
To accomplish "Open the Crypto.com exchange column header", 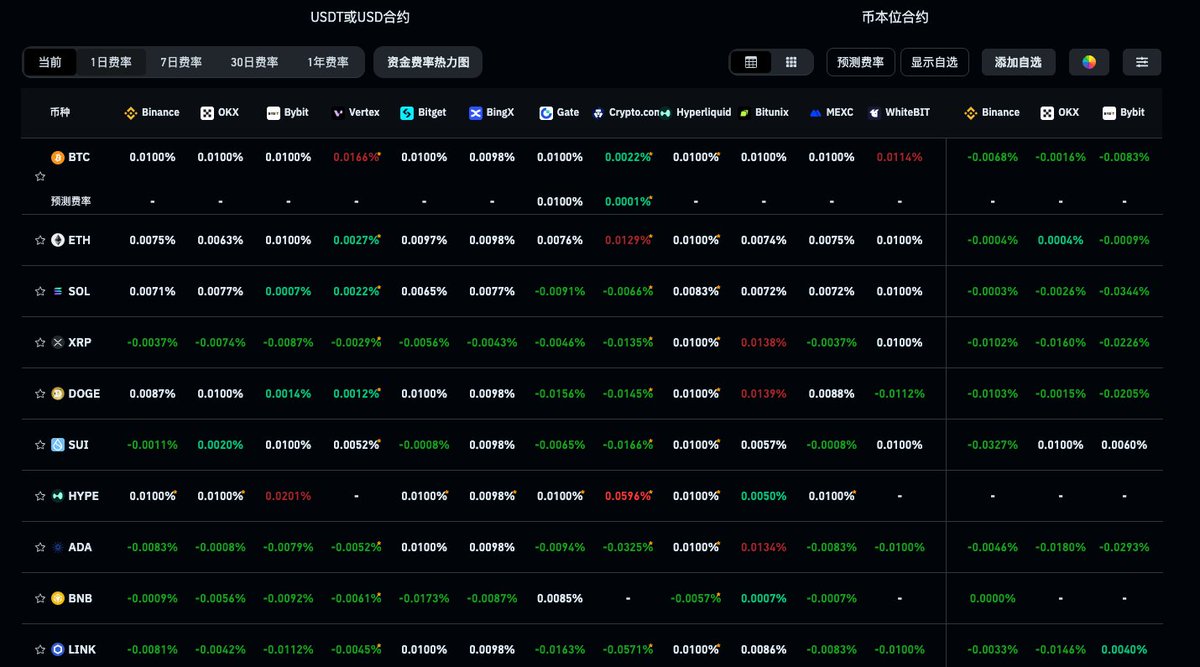I will coord(627,113).
